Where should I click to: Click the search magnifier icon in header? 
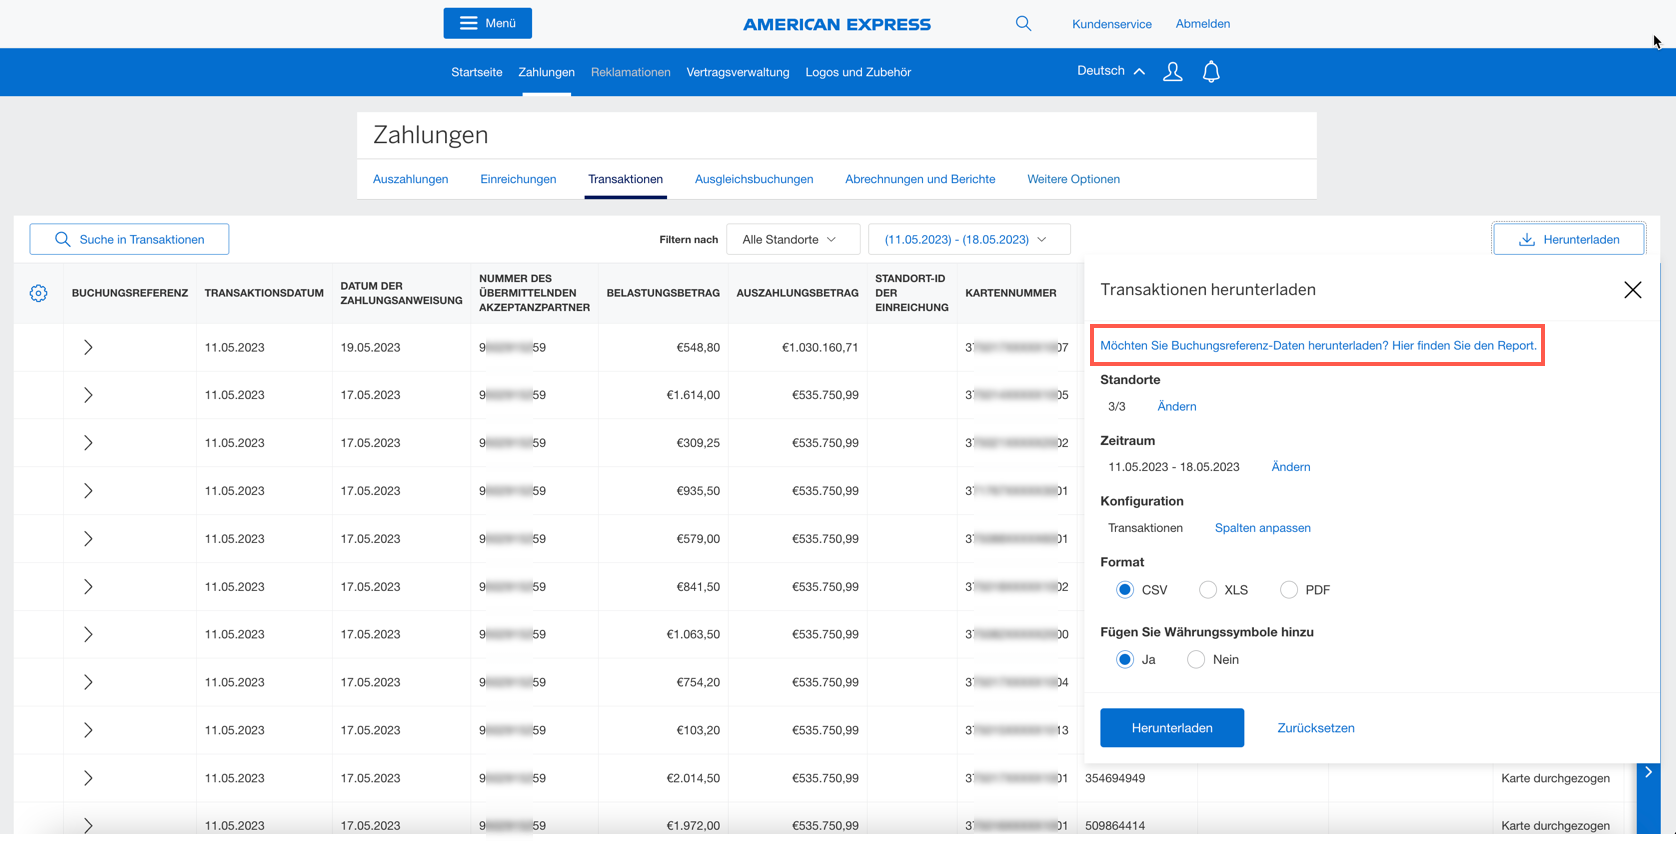pyautogui.click(x=1023, y=23)
